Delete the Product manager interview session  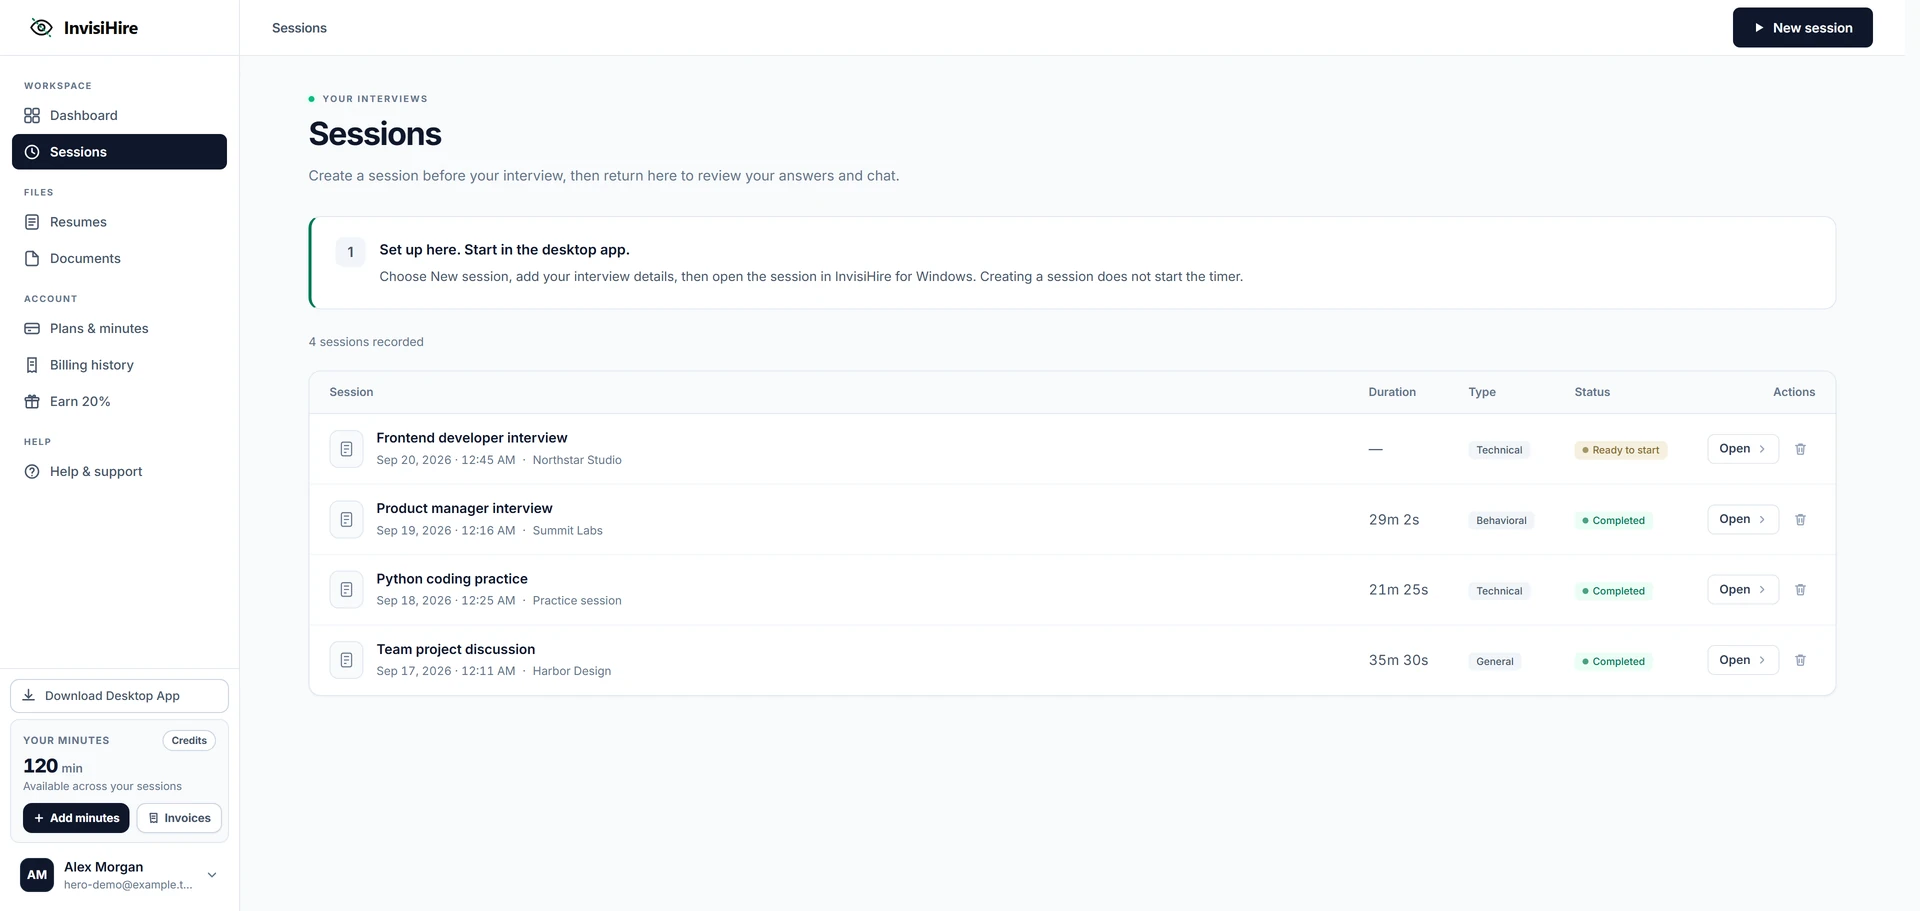(x=1800, y=519)
